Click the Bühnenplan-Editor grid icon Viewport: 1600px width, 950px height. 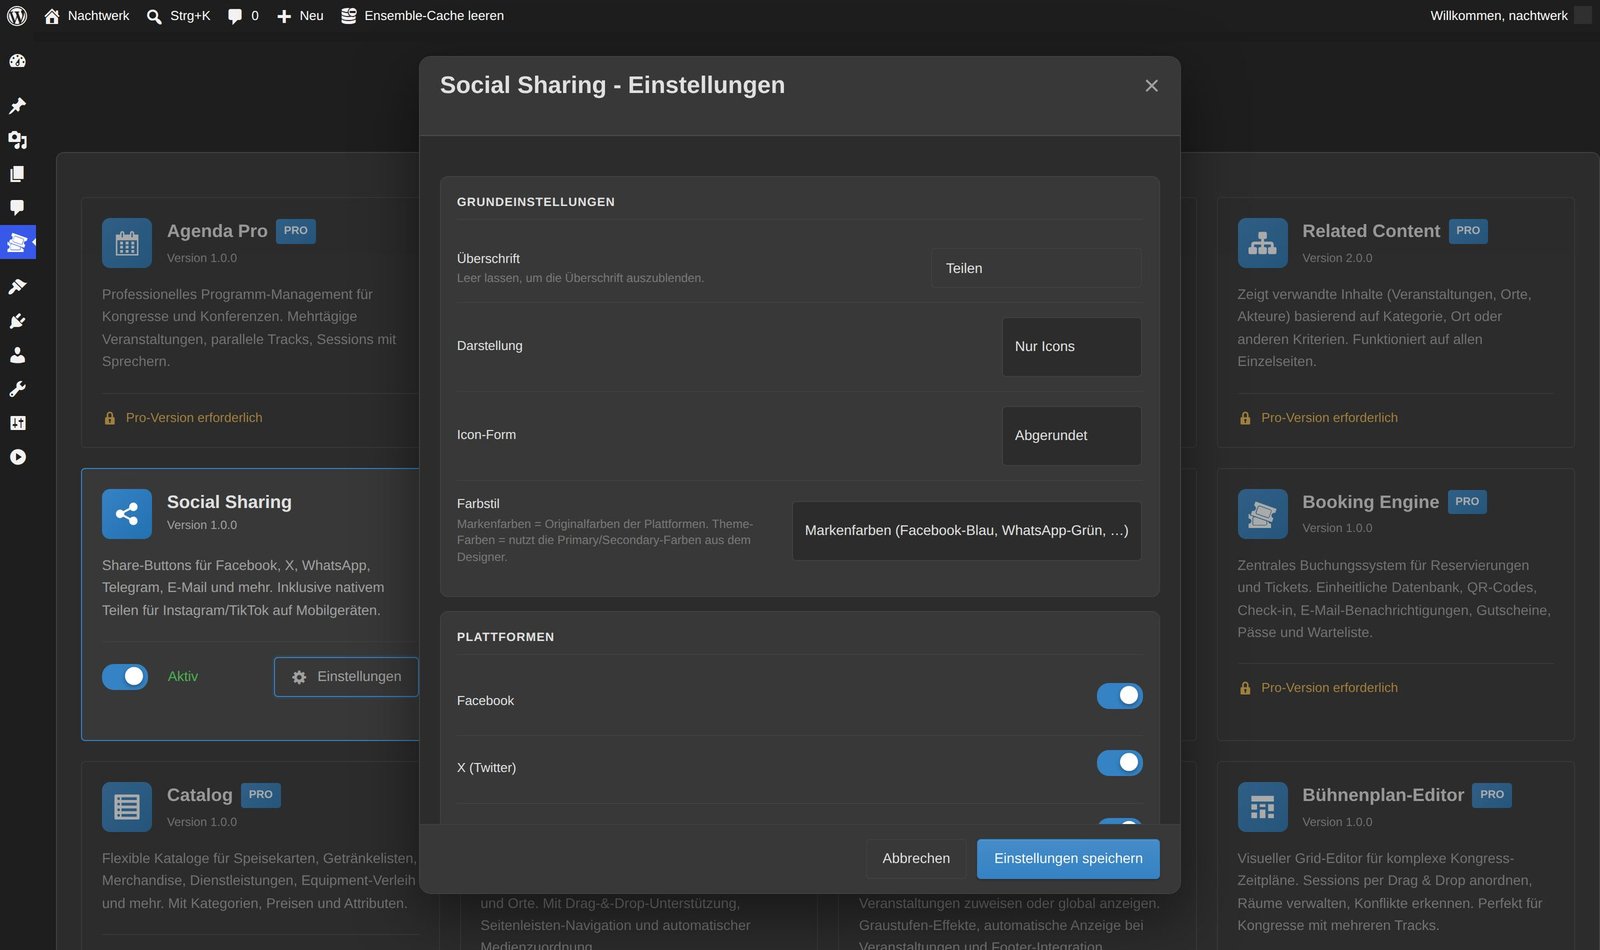point(1262,807)
